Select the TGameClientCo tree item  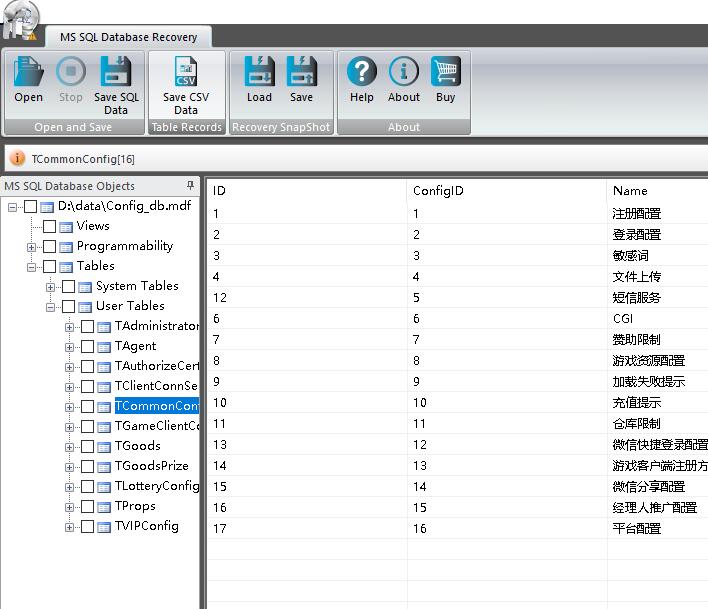pyautogui.click(x=156, y=426)
